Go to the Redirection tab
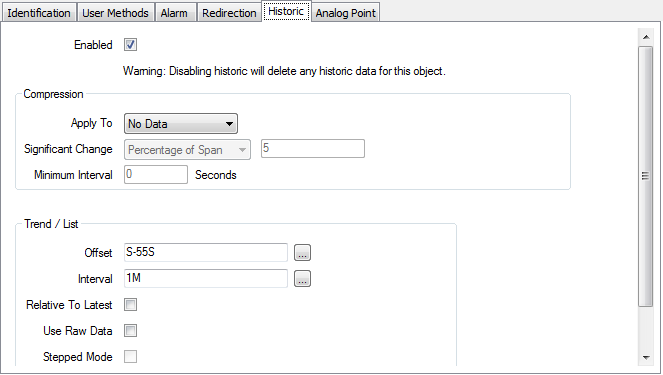This screenshot has width=663, height=375. [229, 13]
